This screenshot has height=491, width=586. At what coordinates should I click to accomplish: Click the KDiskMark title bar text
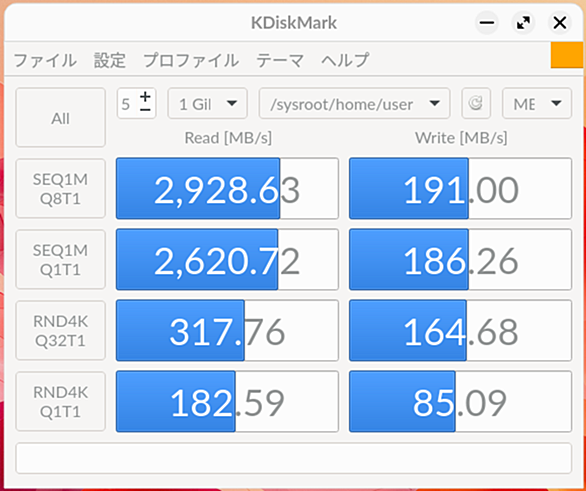coord(294,23)
